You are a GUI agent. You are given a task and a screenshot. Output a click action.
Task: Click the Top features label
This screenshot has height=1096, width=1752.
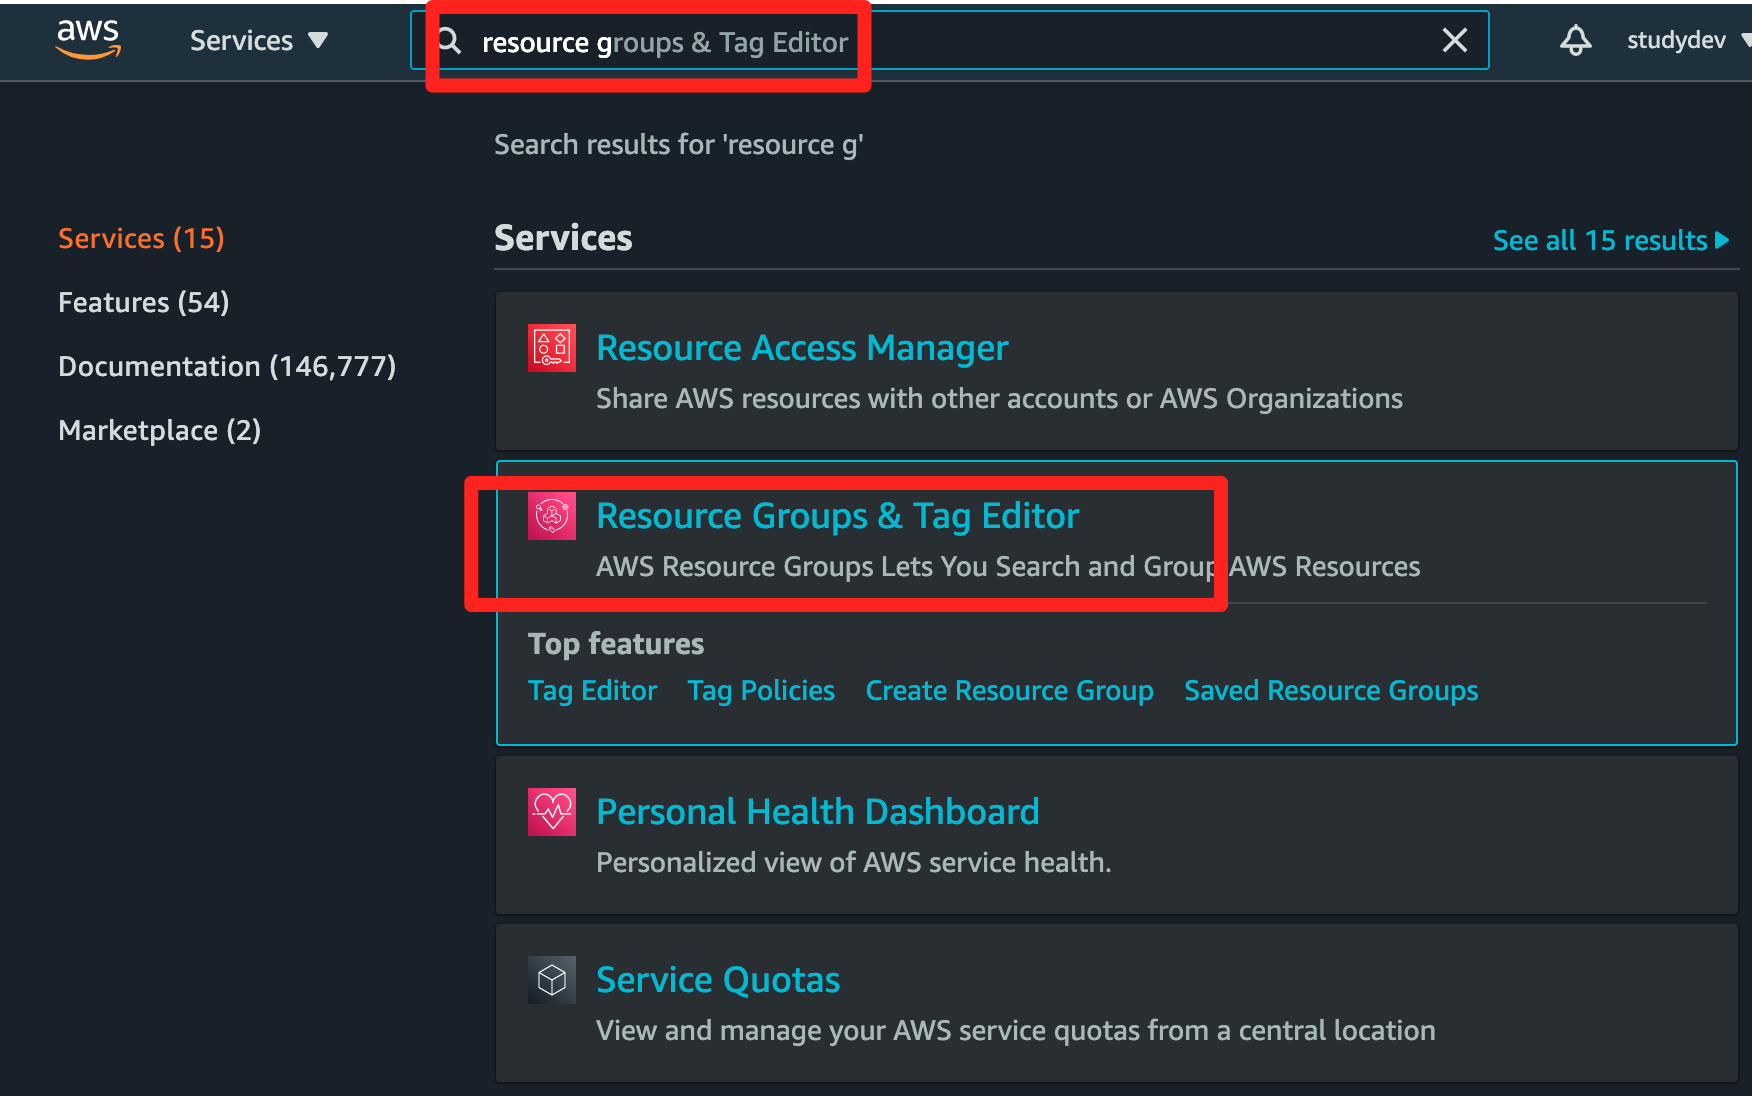coord(616,644)
